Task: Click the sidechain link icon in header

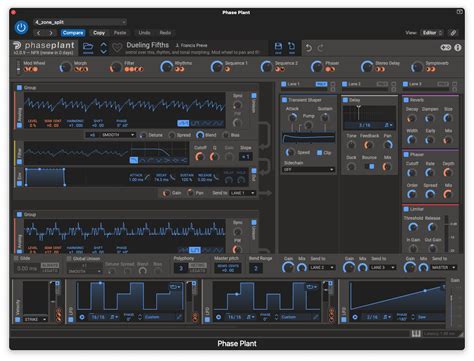Action: click(x=453, y=33)
